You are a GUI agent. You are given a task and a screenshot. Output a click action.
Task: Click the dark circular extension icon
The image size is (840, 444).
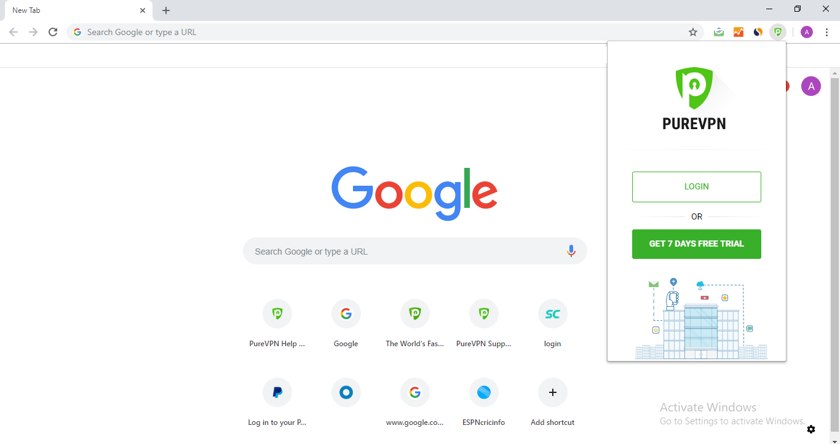[x=758, y=32]
